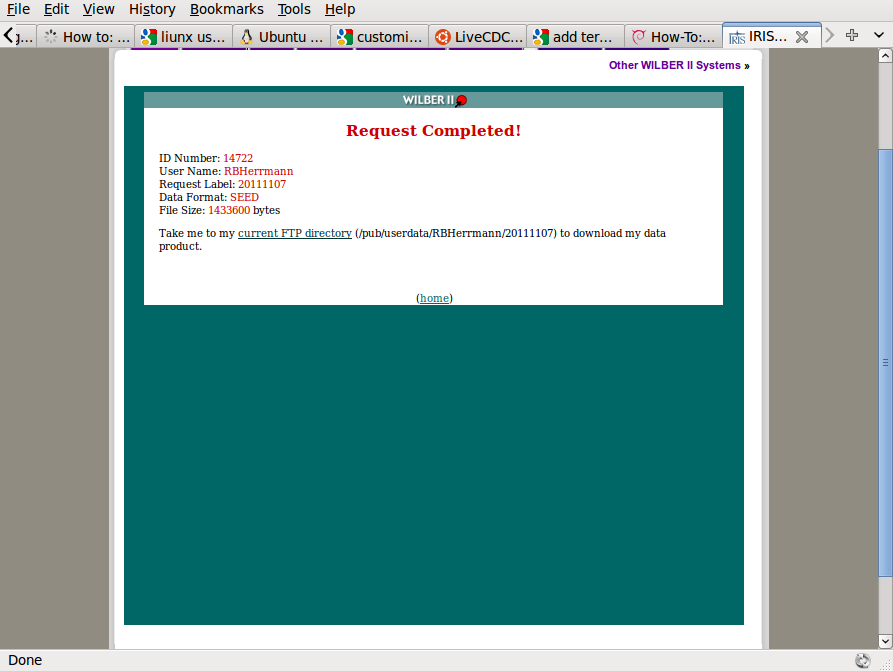Screen dimensions: 893x671
Task: Click the Tux penguin icon on Ubuntu tab
Action: [x=247, y=37]
